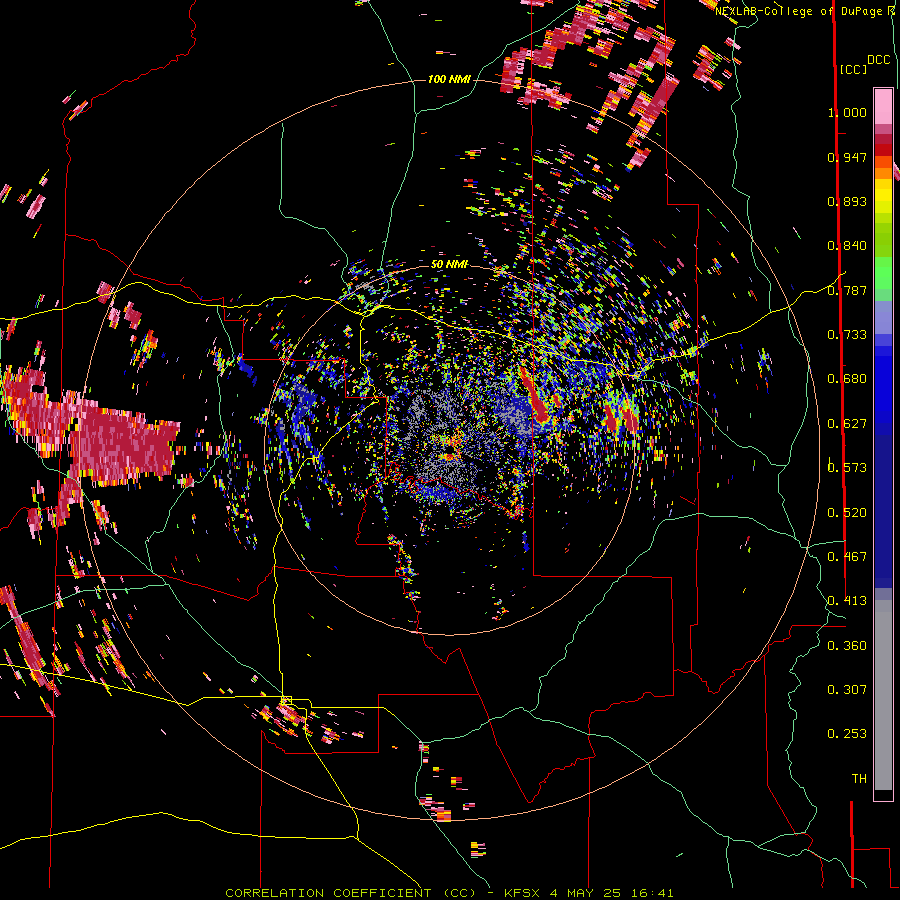Click the 0.520 color scale value
Viewport: 900px width, 900px height.
(x=847, y=513)
